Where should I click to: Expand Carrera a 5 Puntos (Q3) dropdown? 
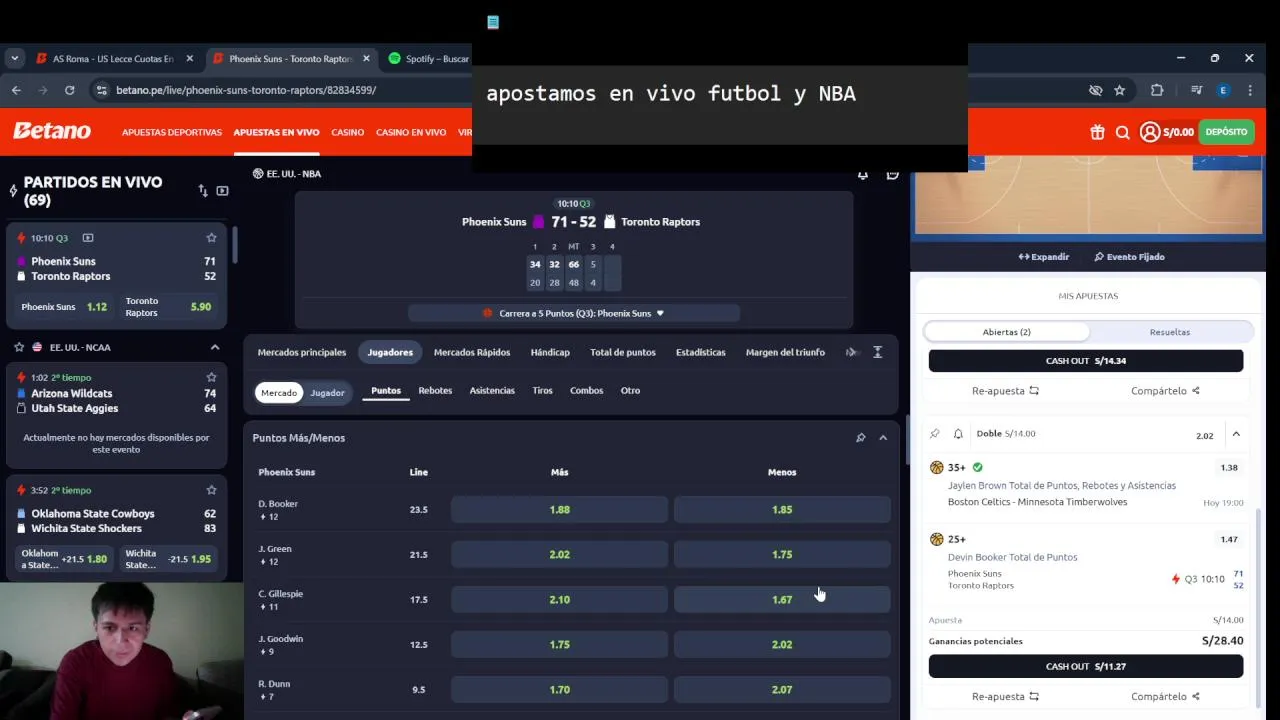(574, 313)
